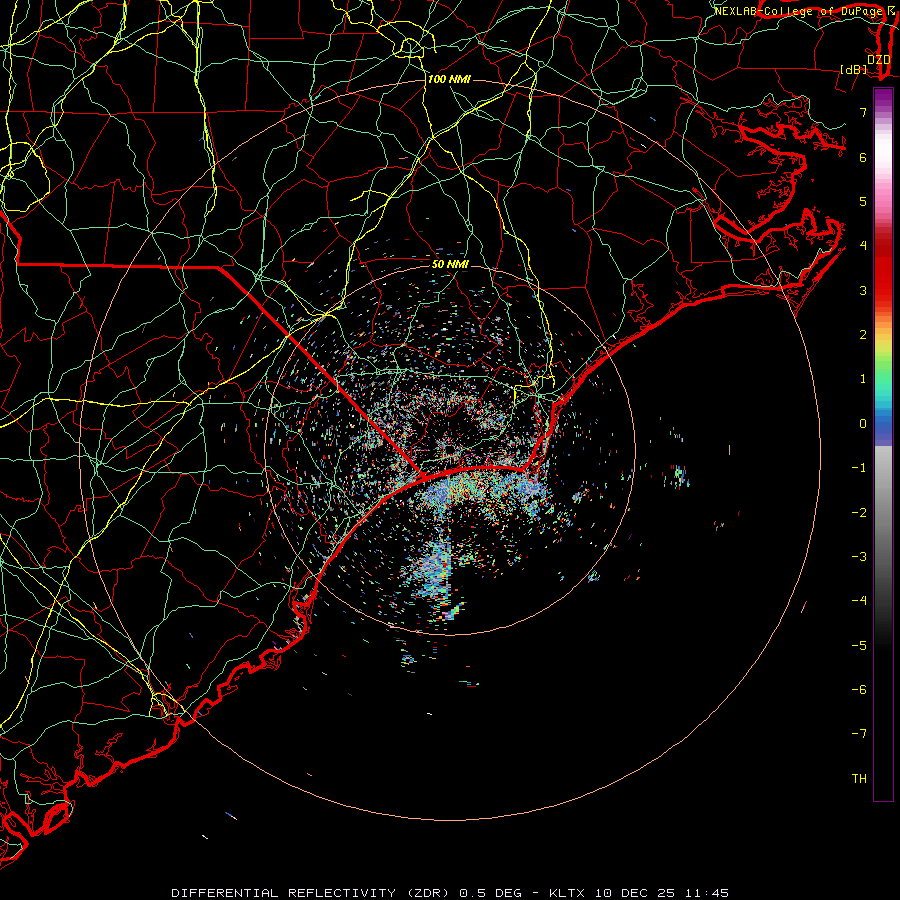The height and width of the screenshot is (900, 900).
Task: Click the 50 NMI range ring label
Action: pyautogui.click(x=451, y=265)
